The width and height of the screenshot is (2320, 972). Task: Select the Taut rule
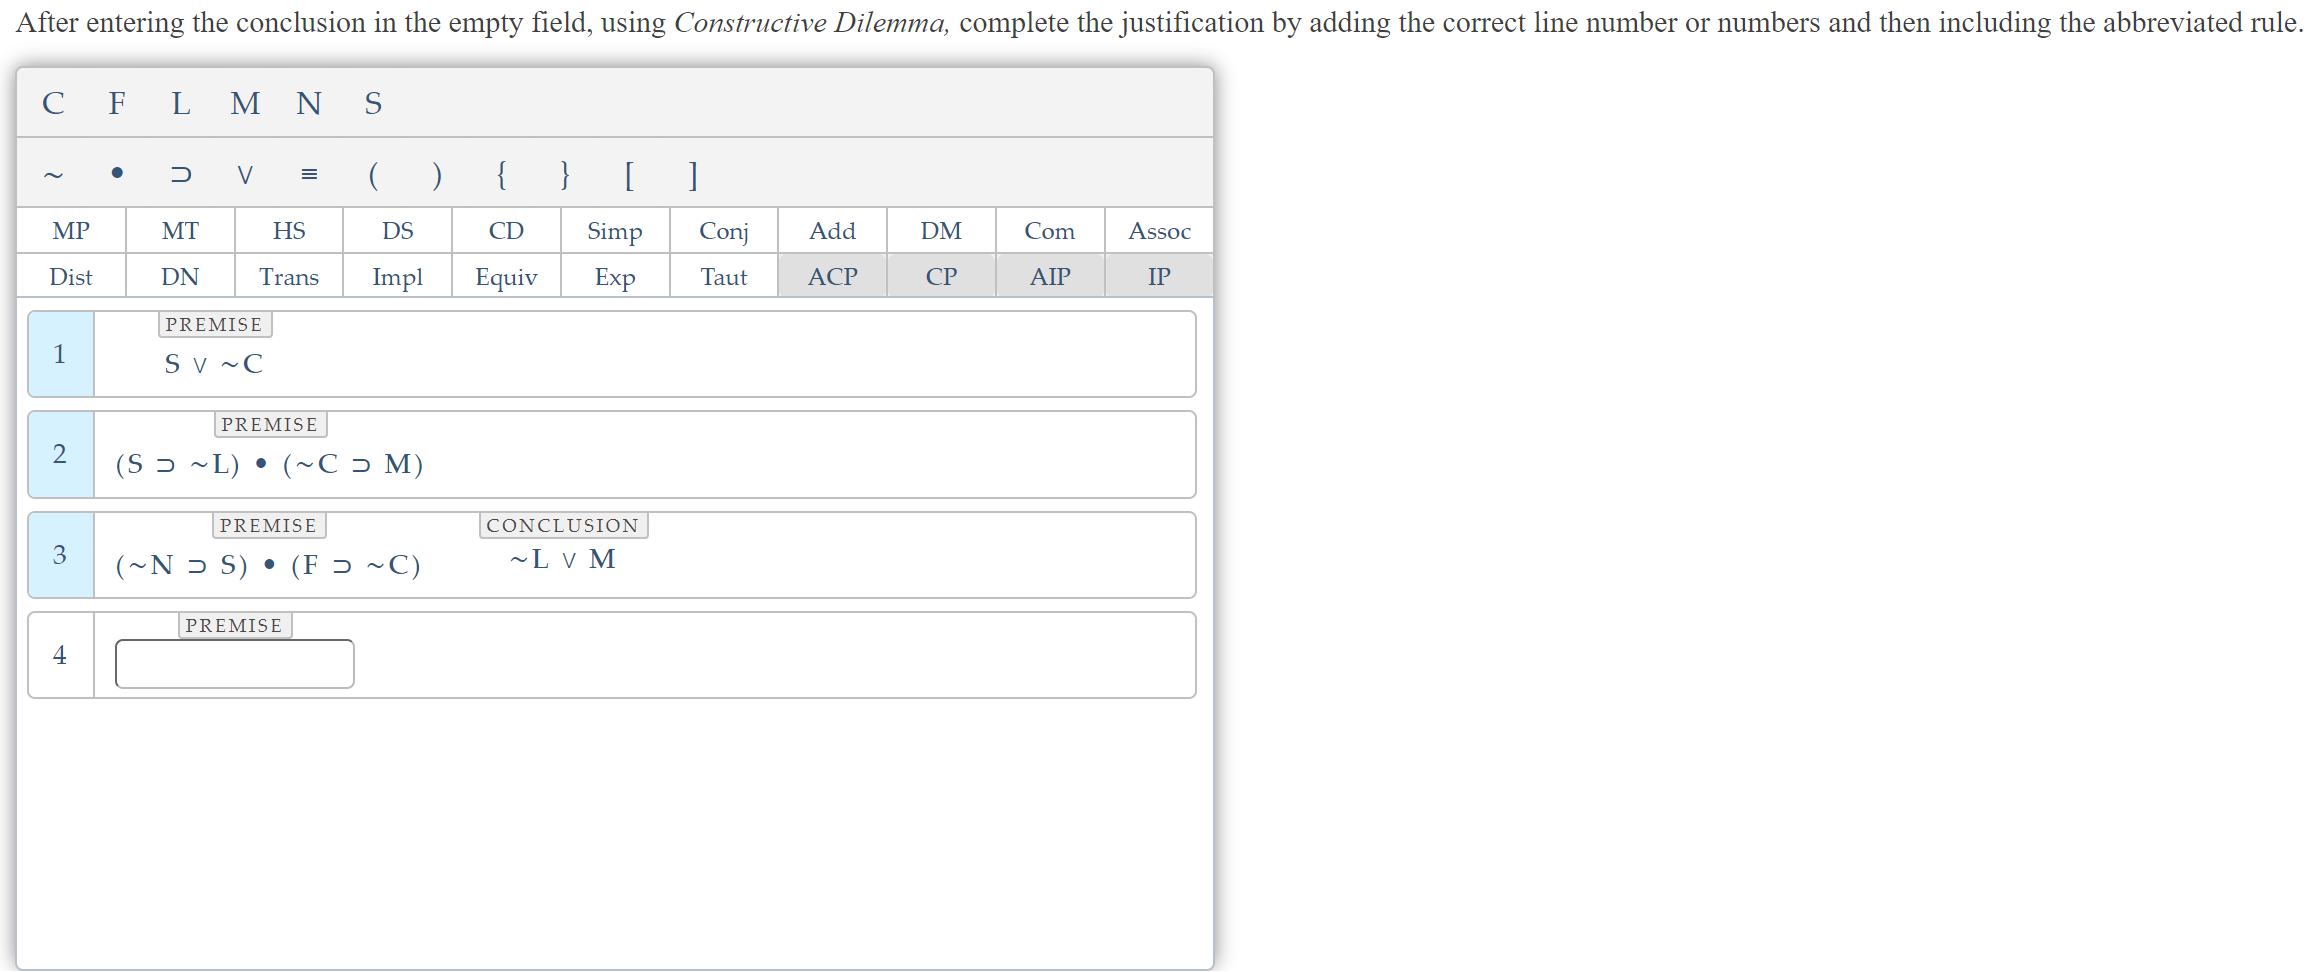pos(723,277)
